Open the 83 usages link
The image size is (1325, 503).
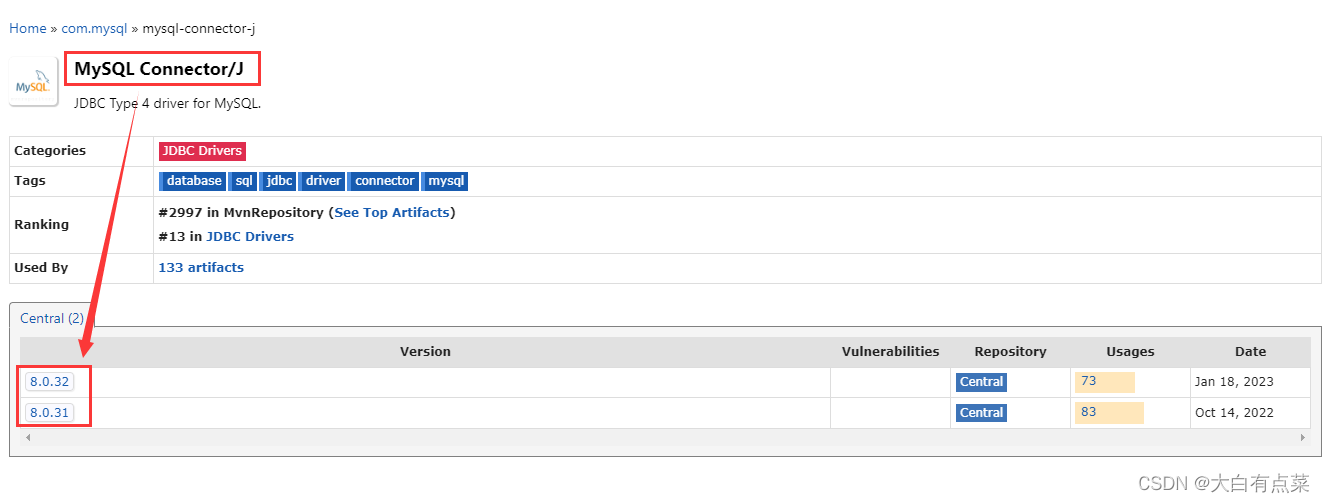tap(1088, 412)
